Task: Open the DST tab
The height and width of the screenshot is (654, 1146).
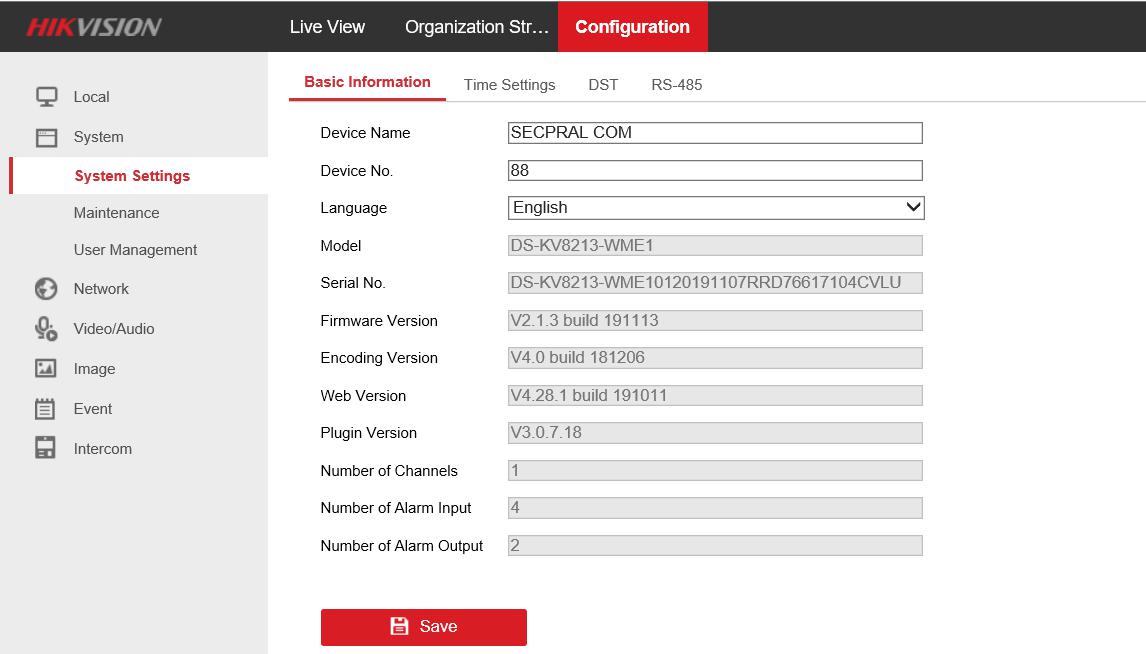Action: [603, 85]
